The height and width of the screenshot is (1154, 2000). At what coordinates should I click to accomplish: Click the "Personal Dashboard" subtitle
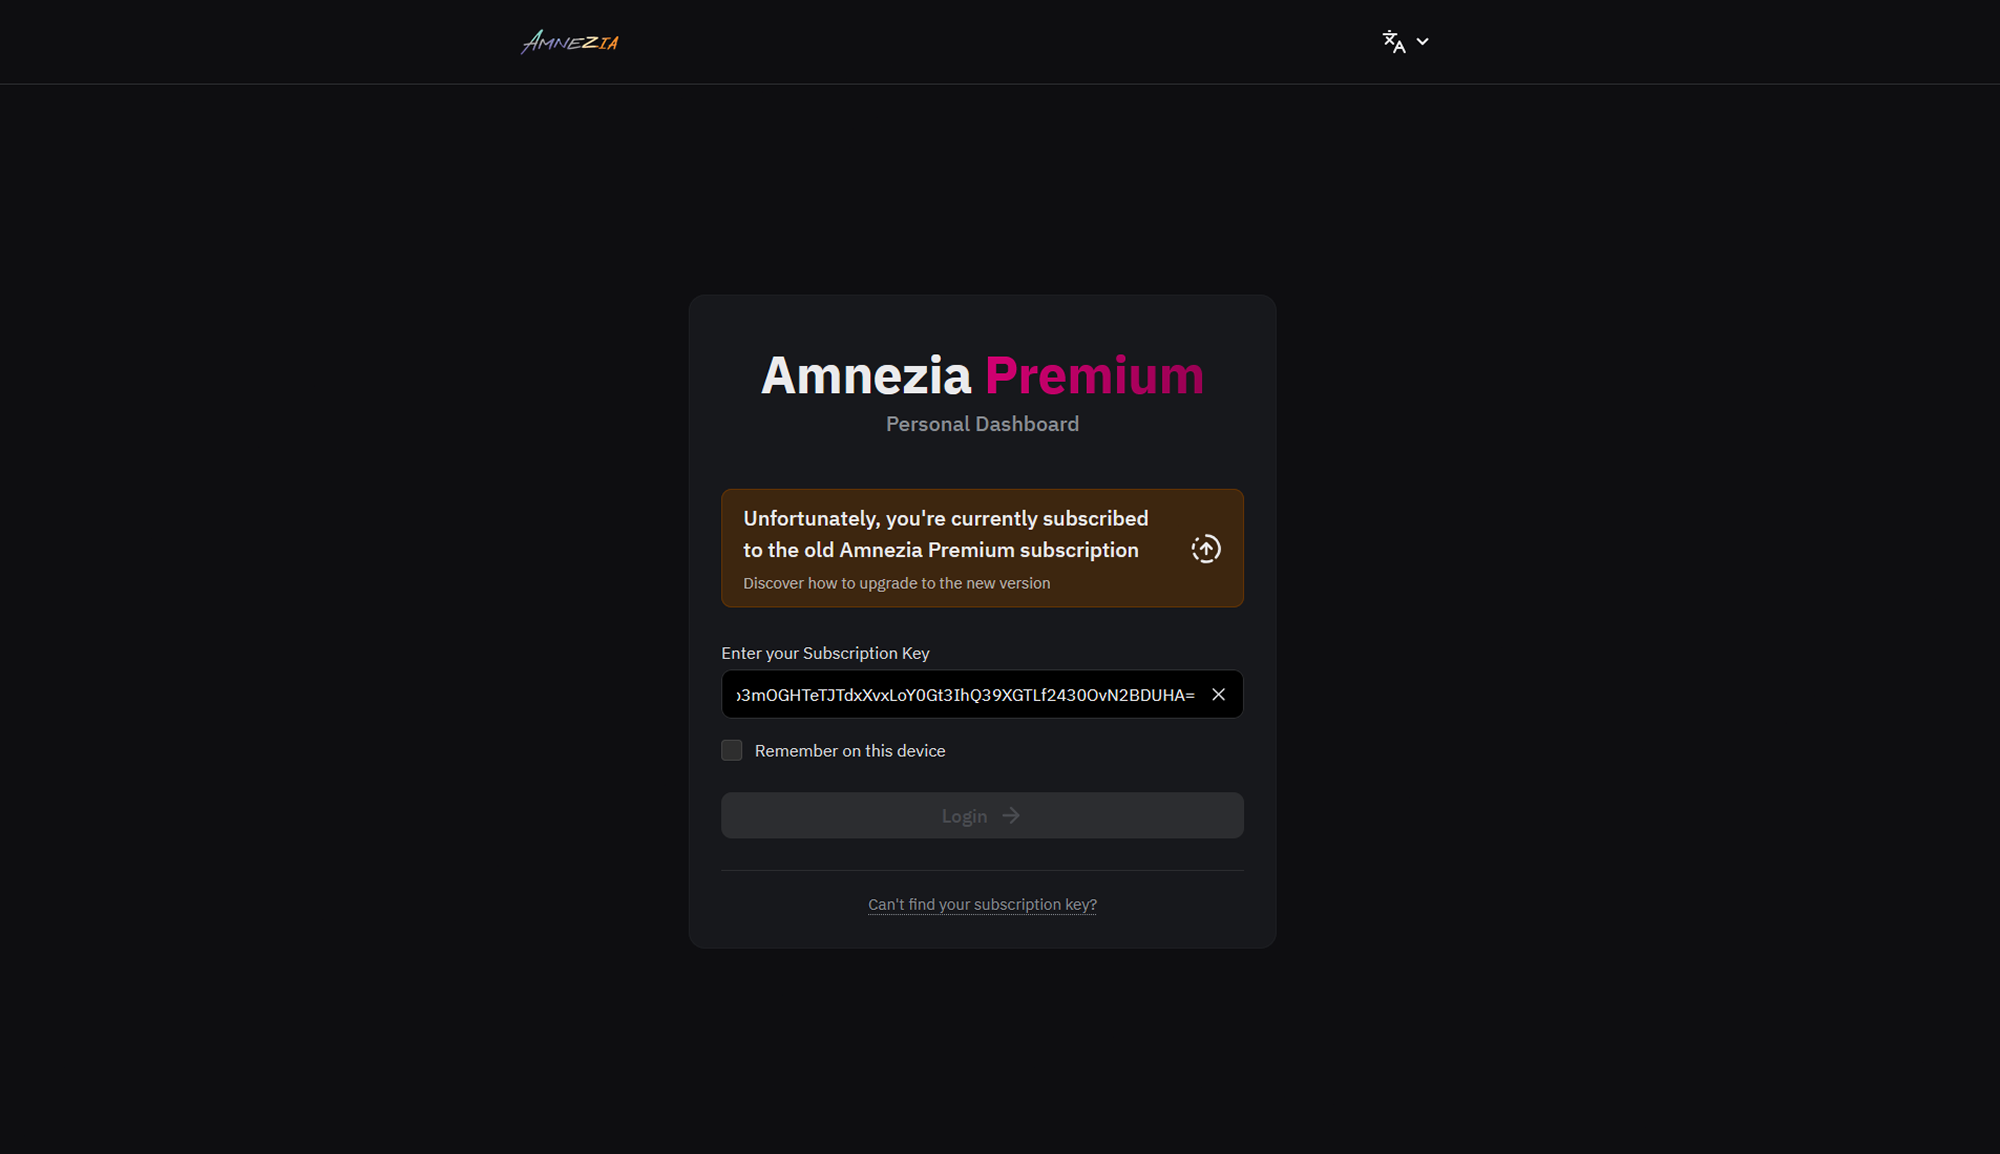point(982,424)
